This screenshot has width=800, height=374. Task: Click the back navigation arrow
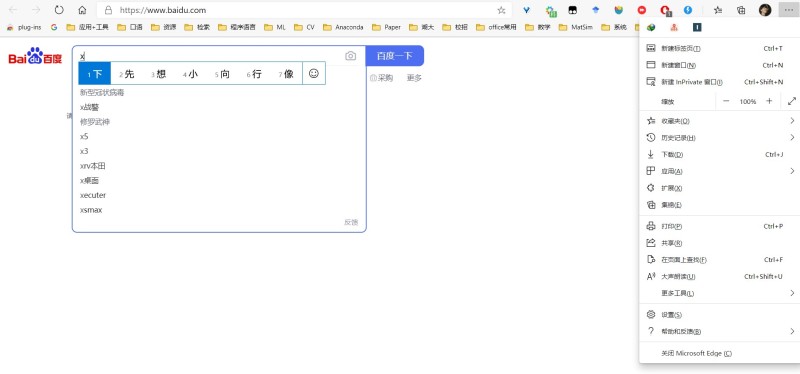[x=13, y=10]
